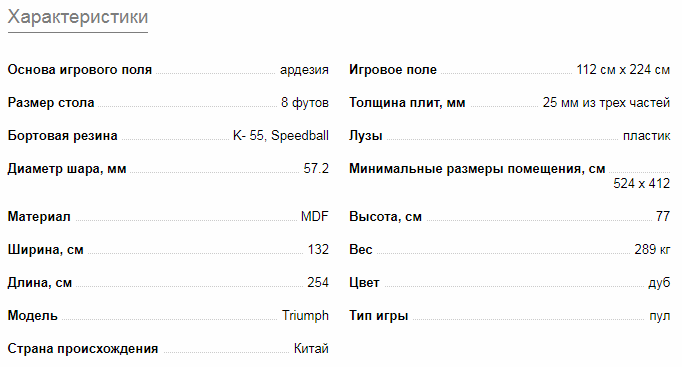Select the Игровое поле label
Viewport: 682px width, 367px height.
tap(393, 70)
